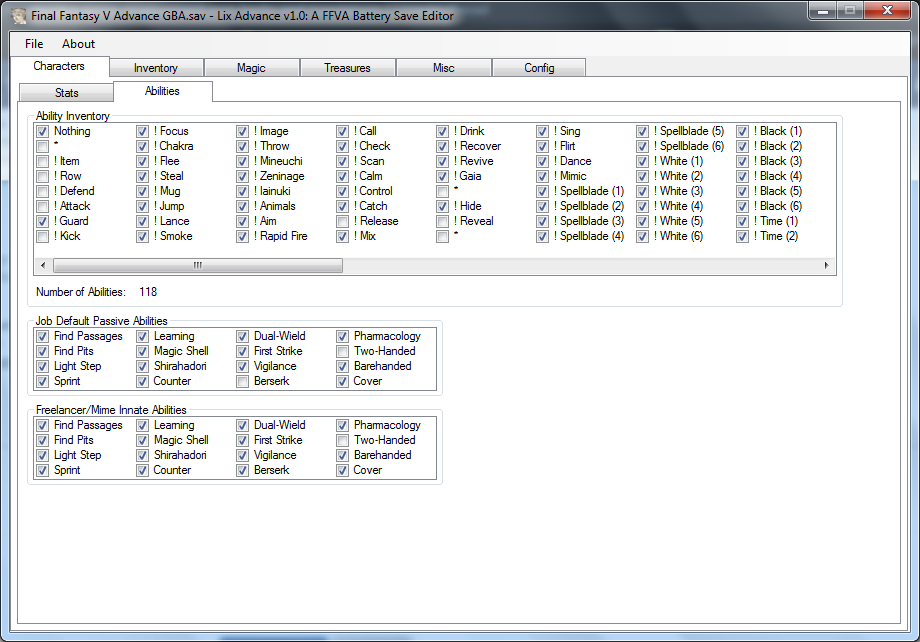Switch to the Magic tab
The height and width of the screenshot is (642, 920).
point(251,68)
